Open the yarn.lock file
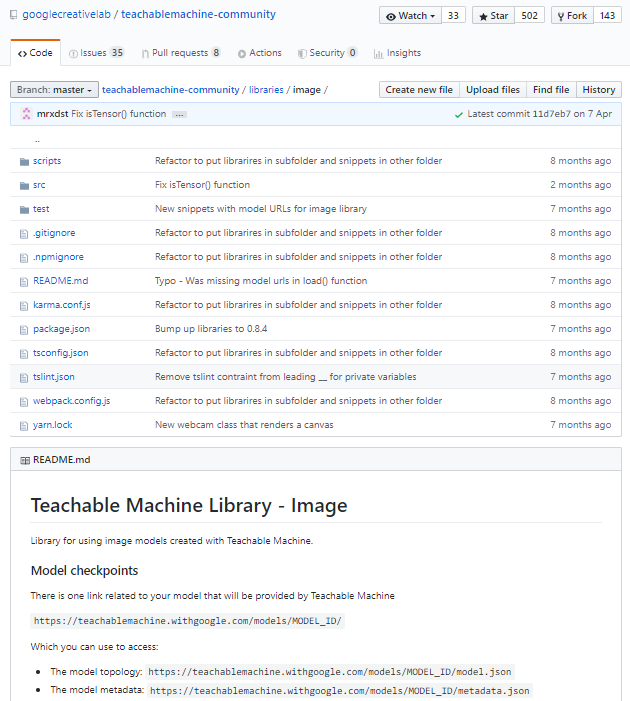The width and height of the screenshot is (630, 701). tap(52, 425)
